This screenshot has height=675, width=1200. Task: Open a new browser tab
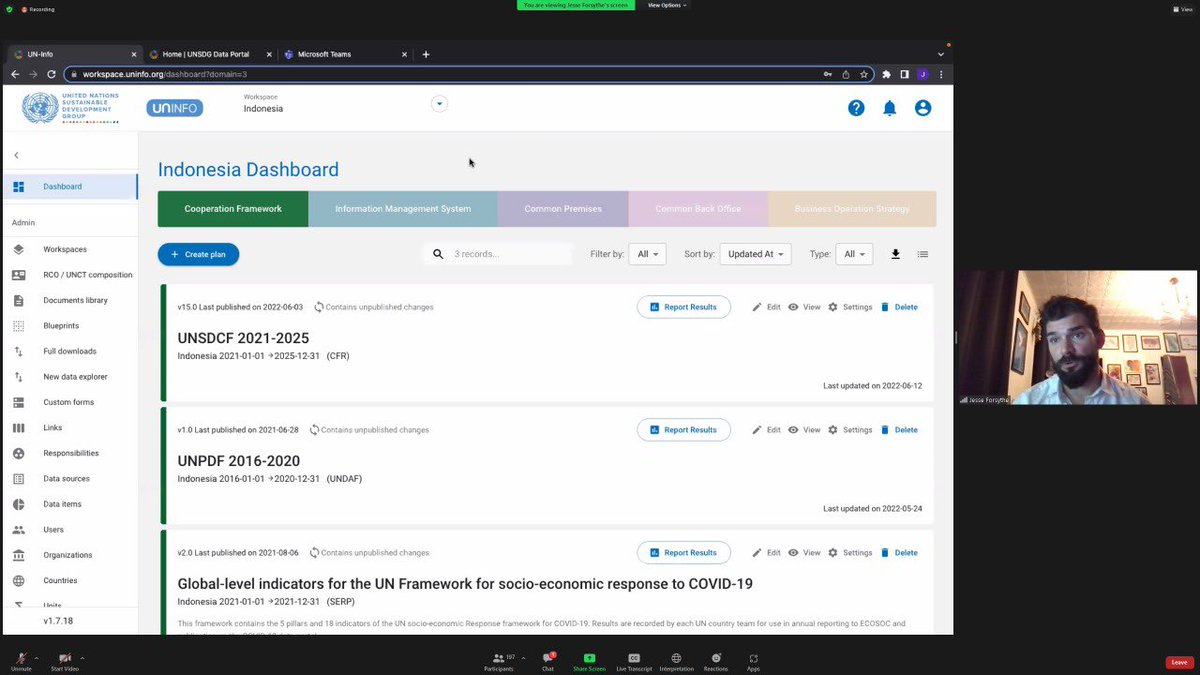click(x=425, y=54)
